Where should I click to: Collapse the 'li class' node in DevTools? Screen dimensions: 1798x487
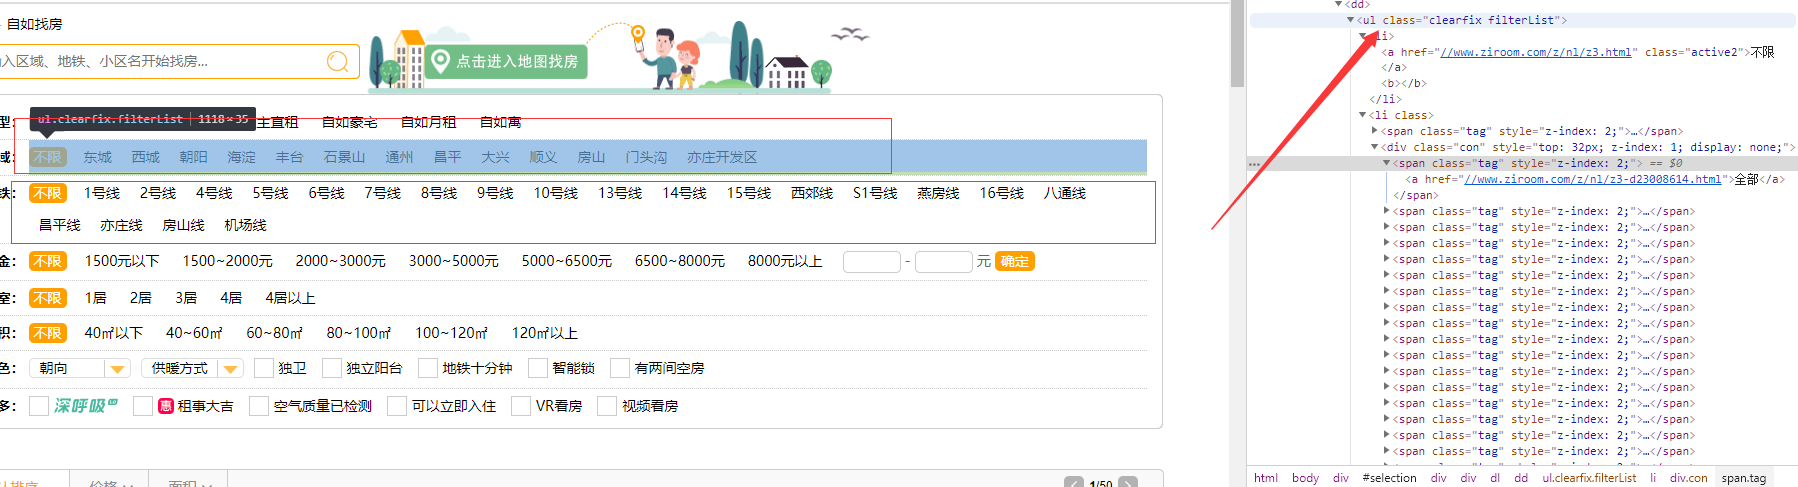[x=1362, y=116]
